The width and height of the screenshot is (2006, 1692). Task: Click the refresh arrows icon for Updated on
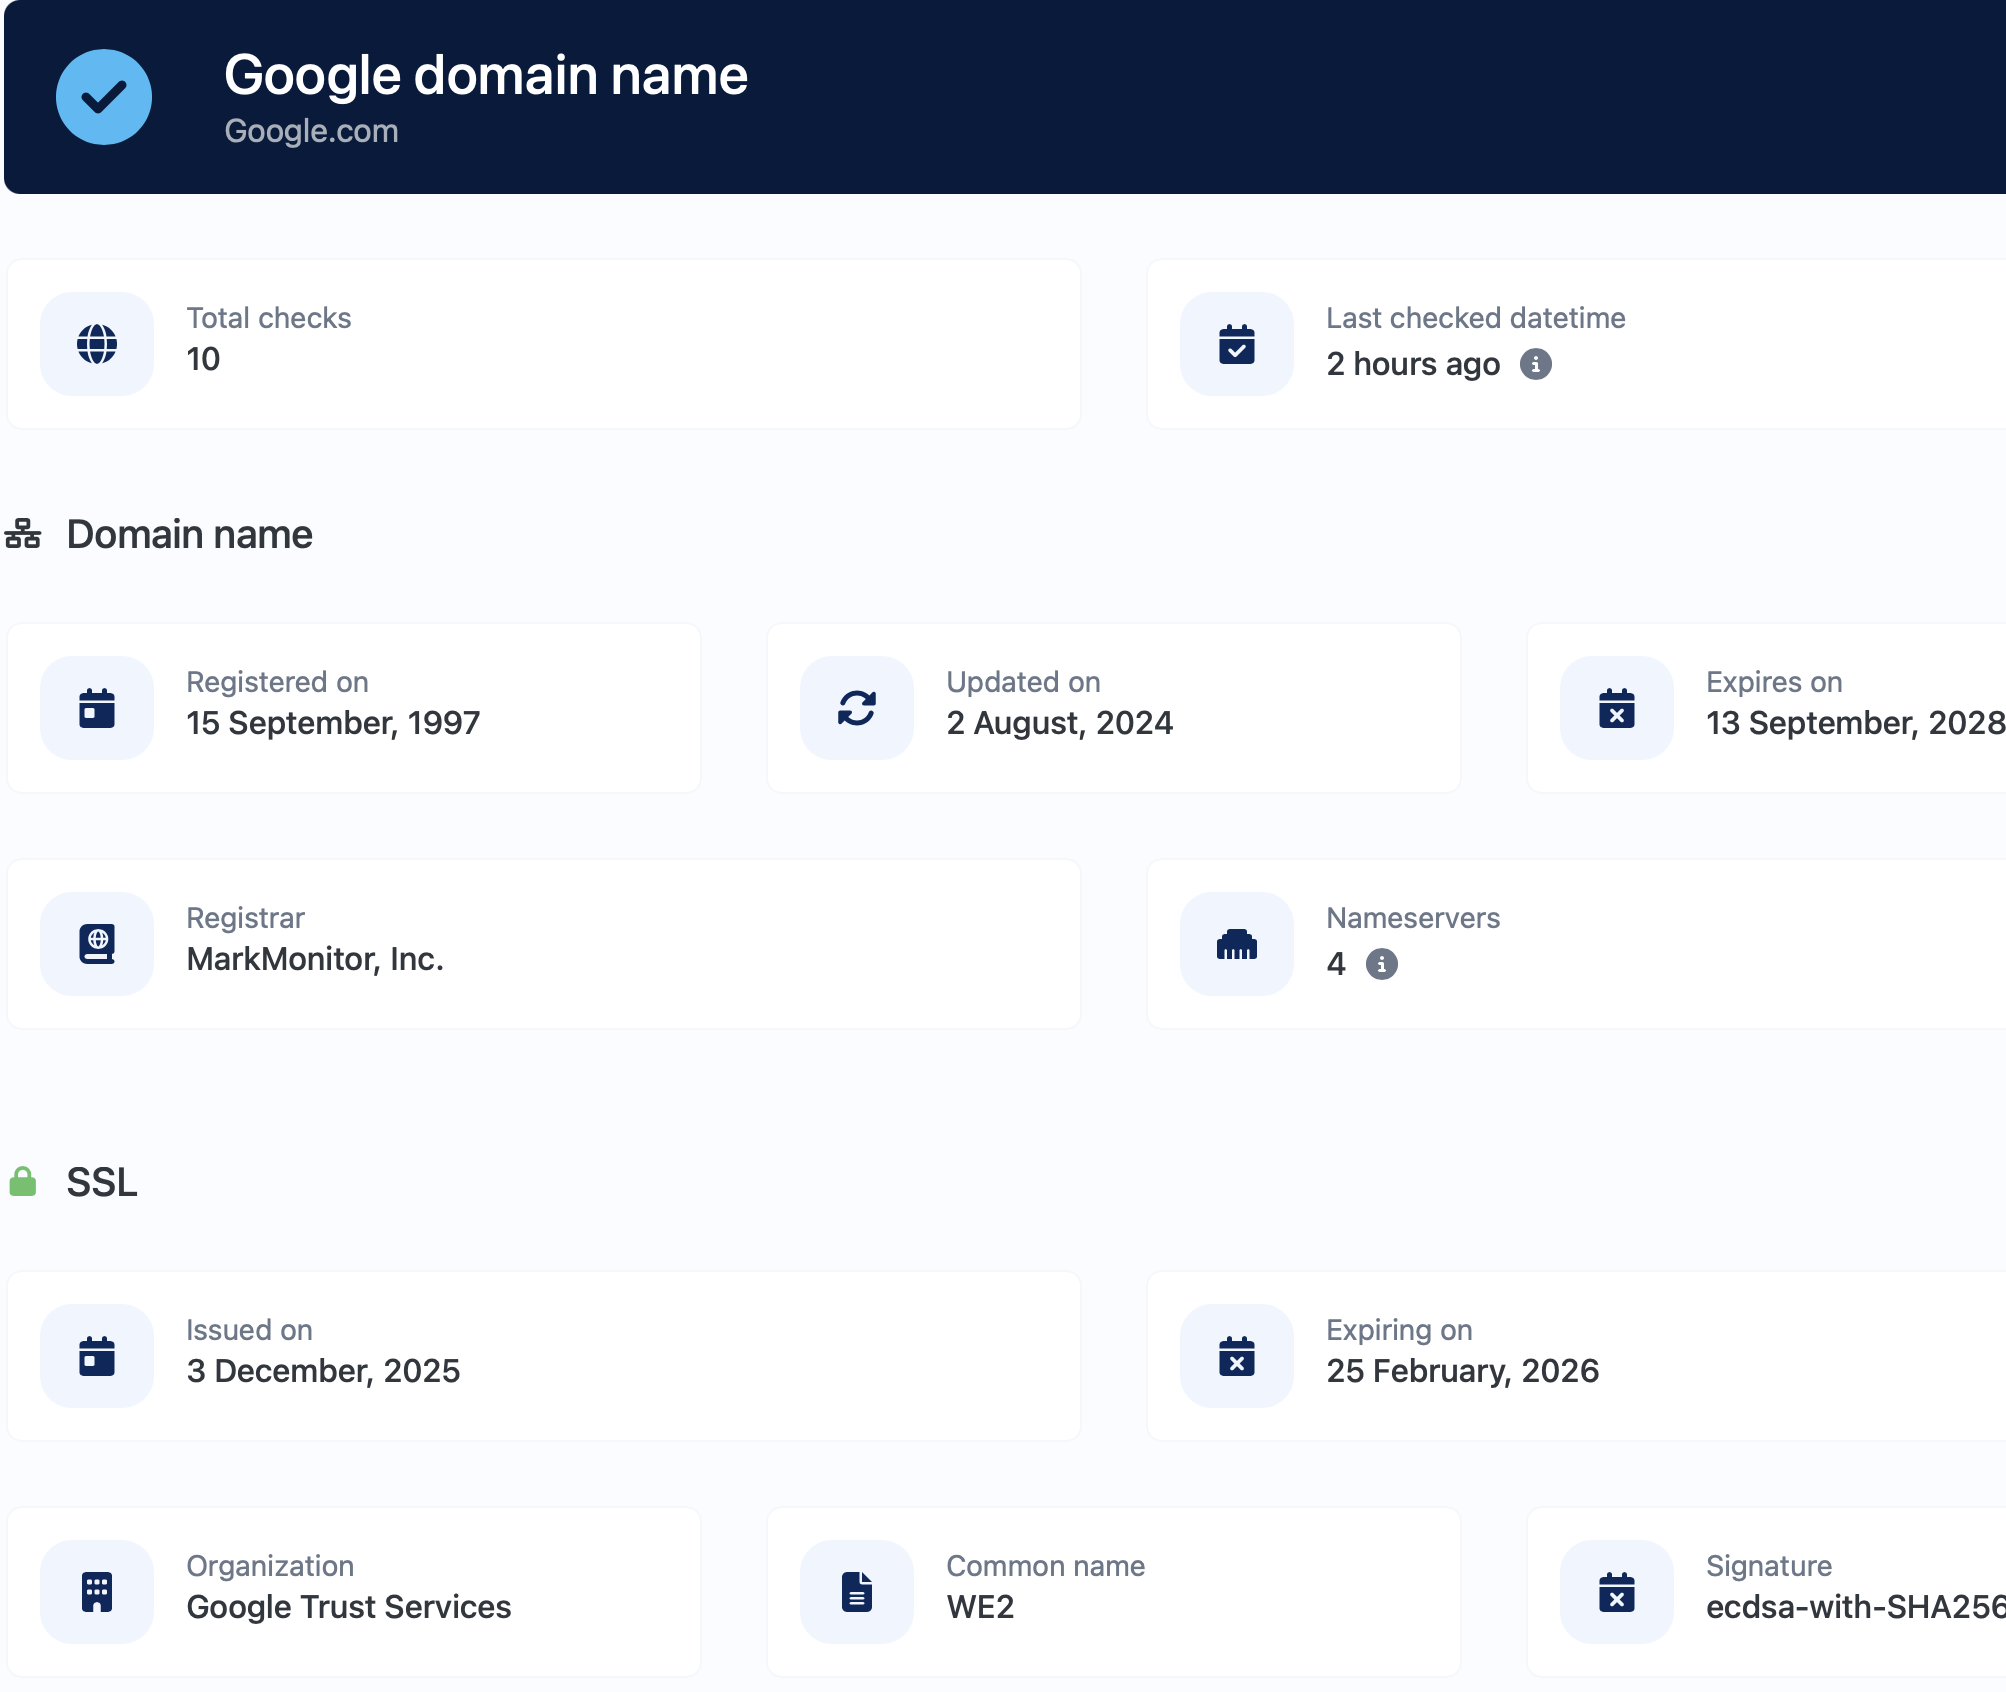(857, 708)
